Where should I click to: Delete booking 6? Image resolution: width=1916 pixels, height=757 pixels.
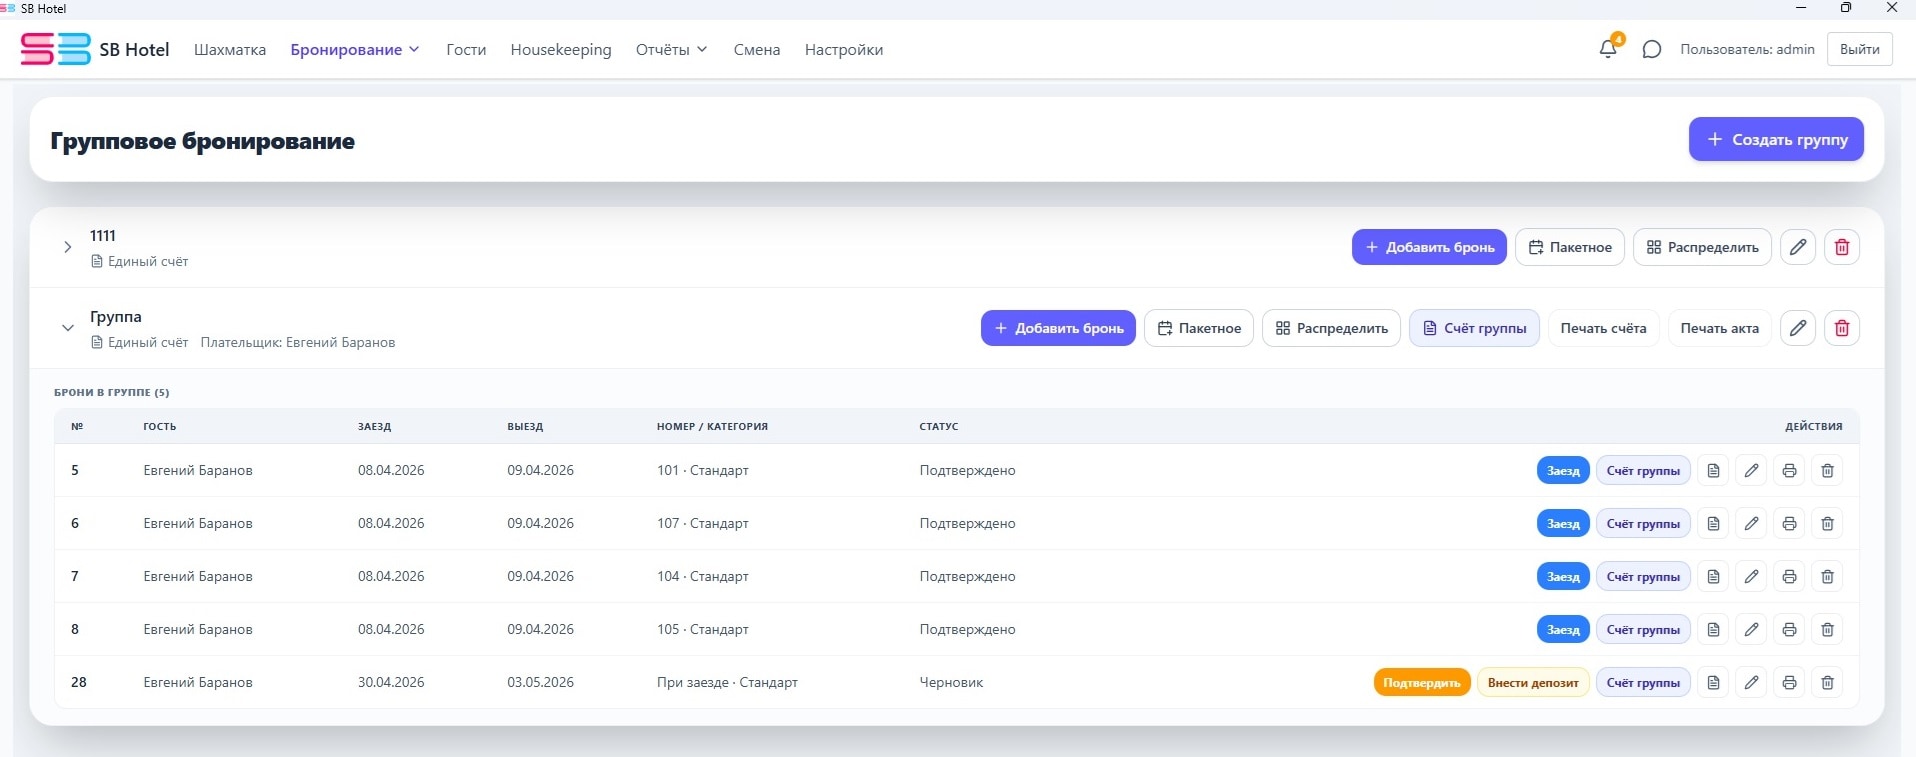click(1827, 523)
